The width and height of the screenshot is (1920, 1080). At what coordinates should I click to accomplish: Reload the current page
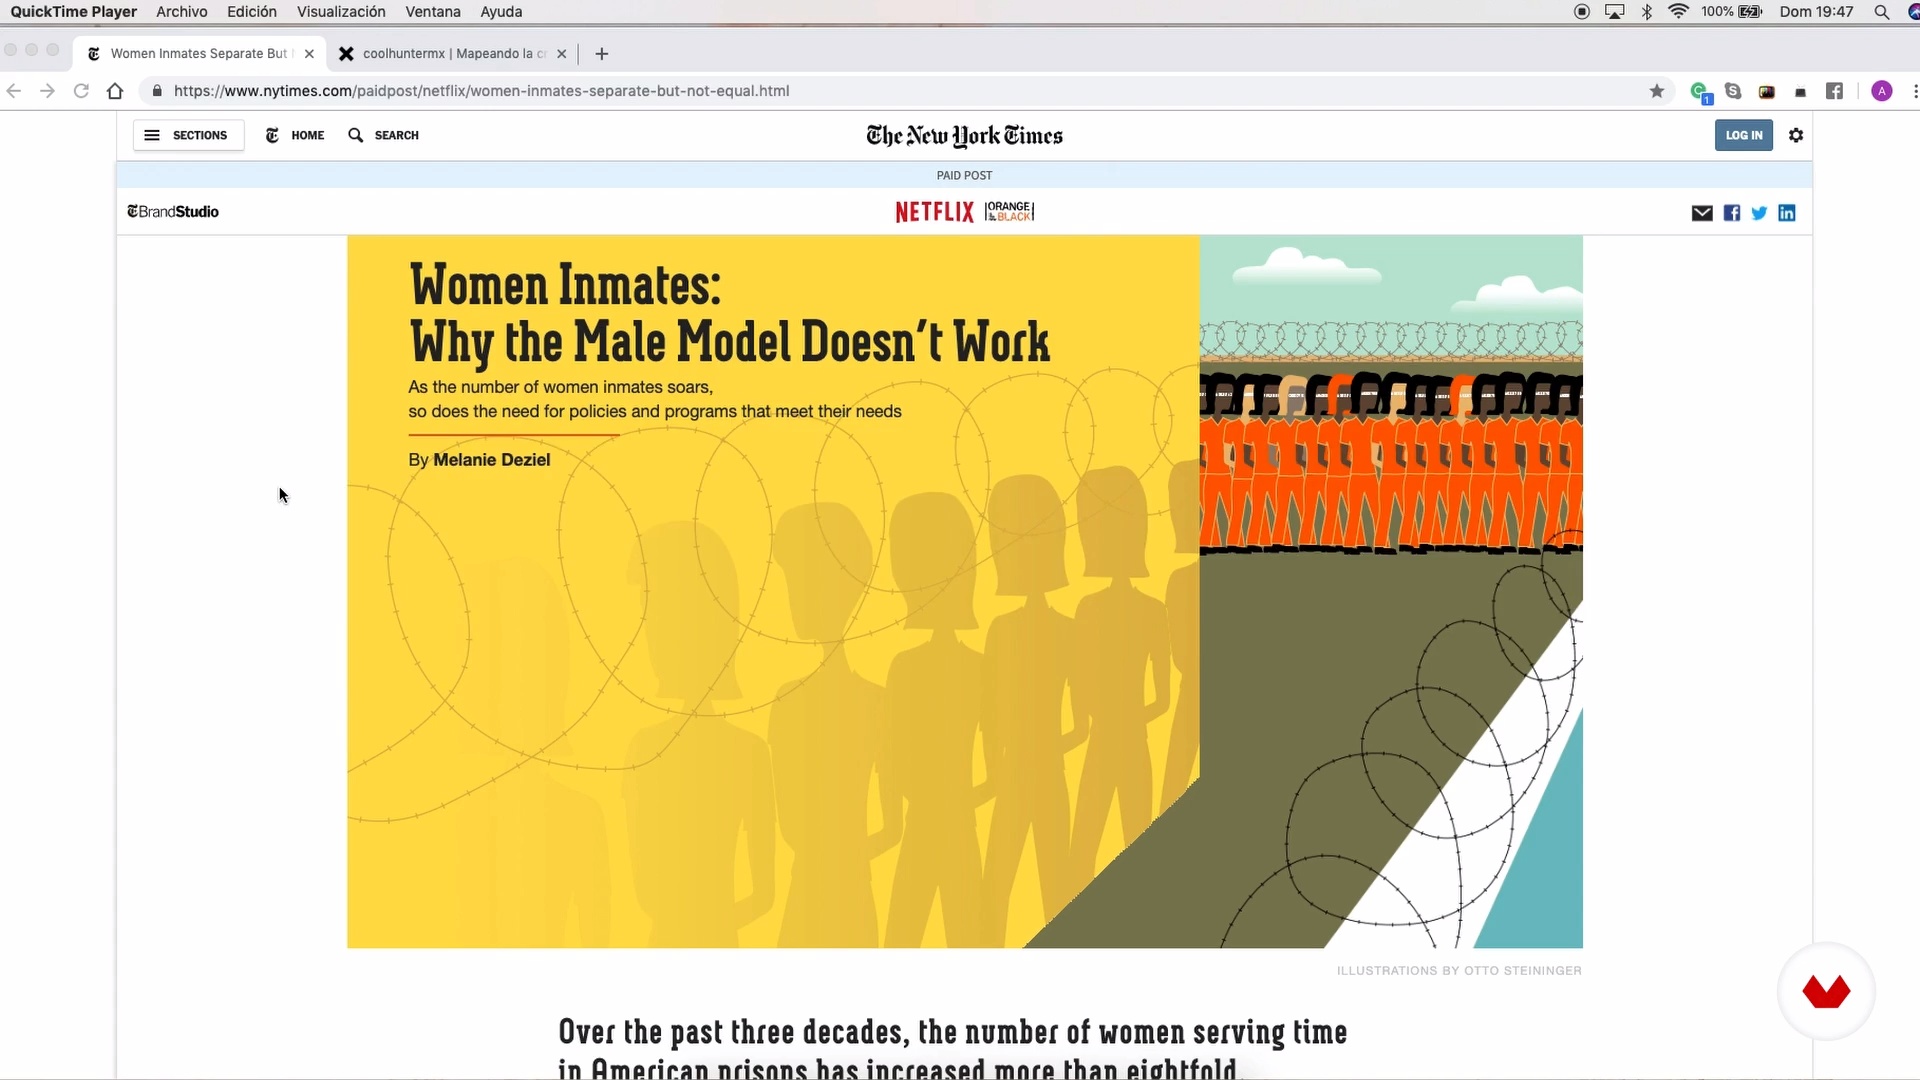(x=81, y=91)
